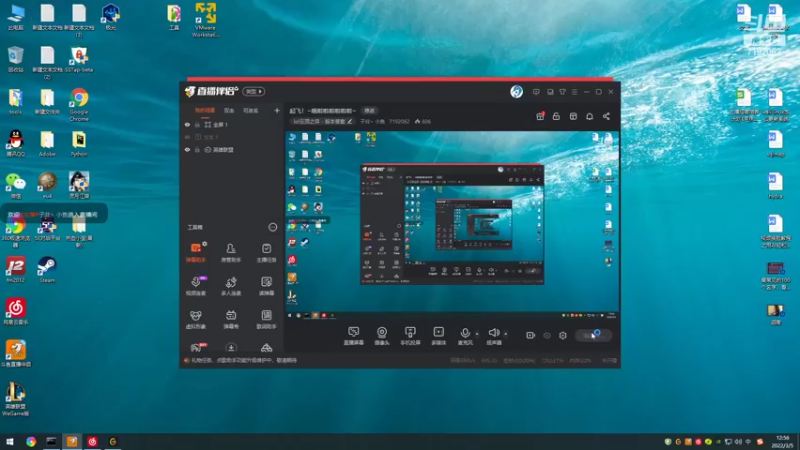Open the feedback message icon in title bar
The image size is (800, 450).
[536, 92]
